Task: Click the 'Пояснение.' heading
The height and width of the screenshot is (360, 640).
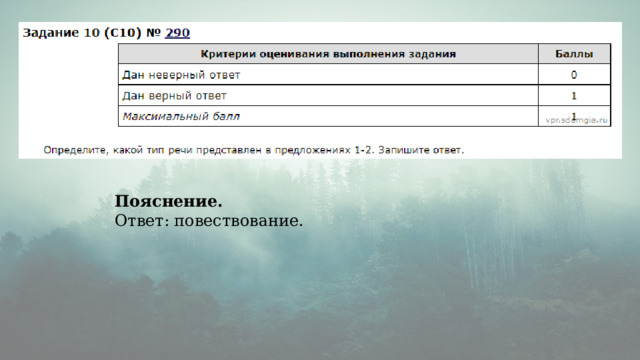Action: tap(169, 201)
